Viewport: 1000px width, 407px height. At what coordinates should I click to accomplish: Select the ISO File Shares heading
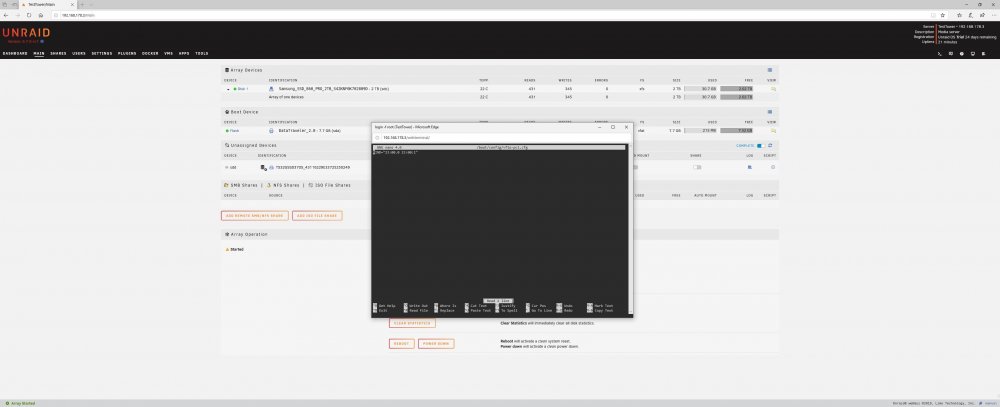tap(332, 185)
